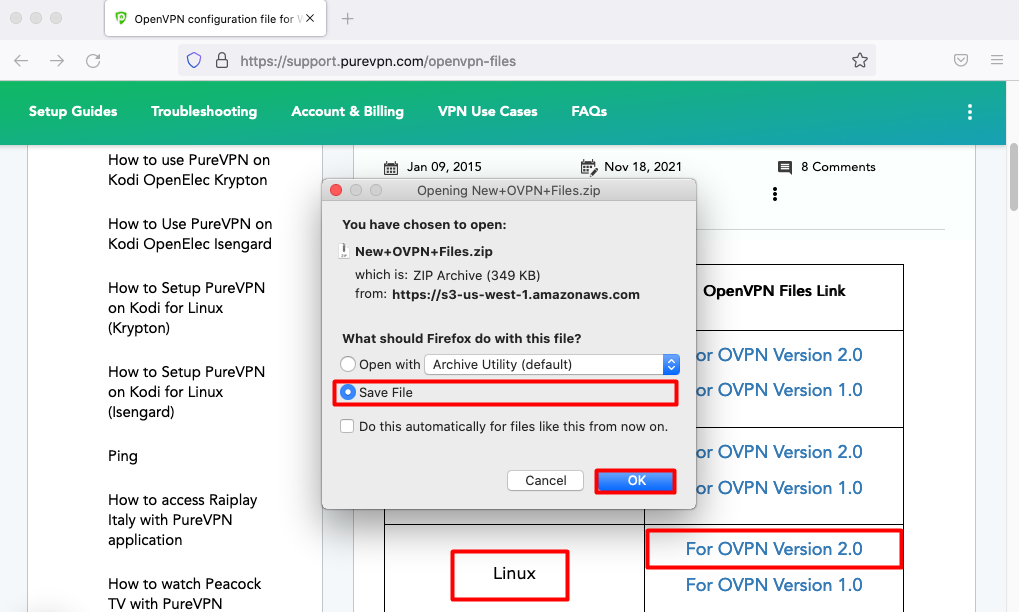Open How to Setup PureVPN on Kodi Linux (Krypton)

coord(187,308)
